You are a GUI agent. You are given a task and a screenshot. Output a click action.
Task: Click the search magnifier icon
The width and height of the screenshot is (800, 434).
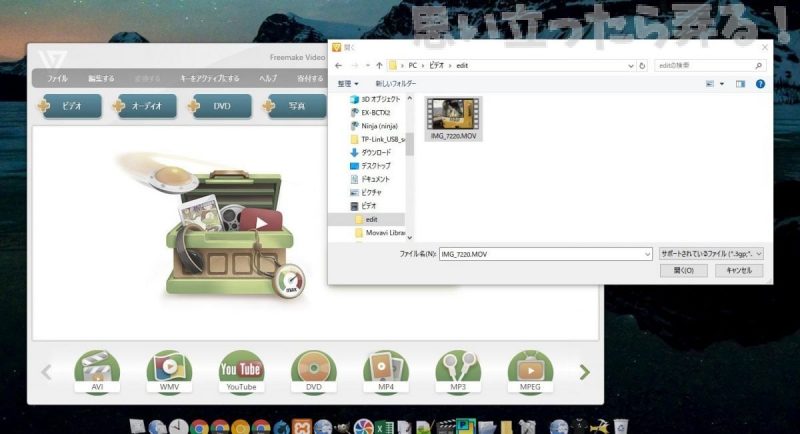coord(758,66)
